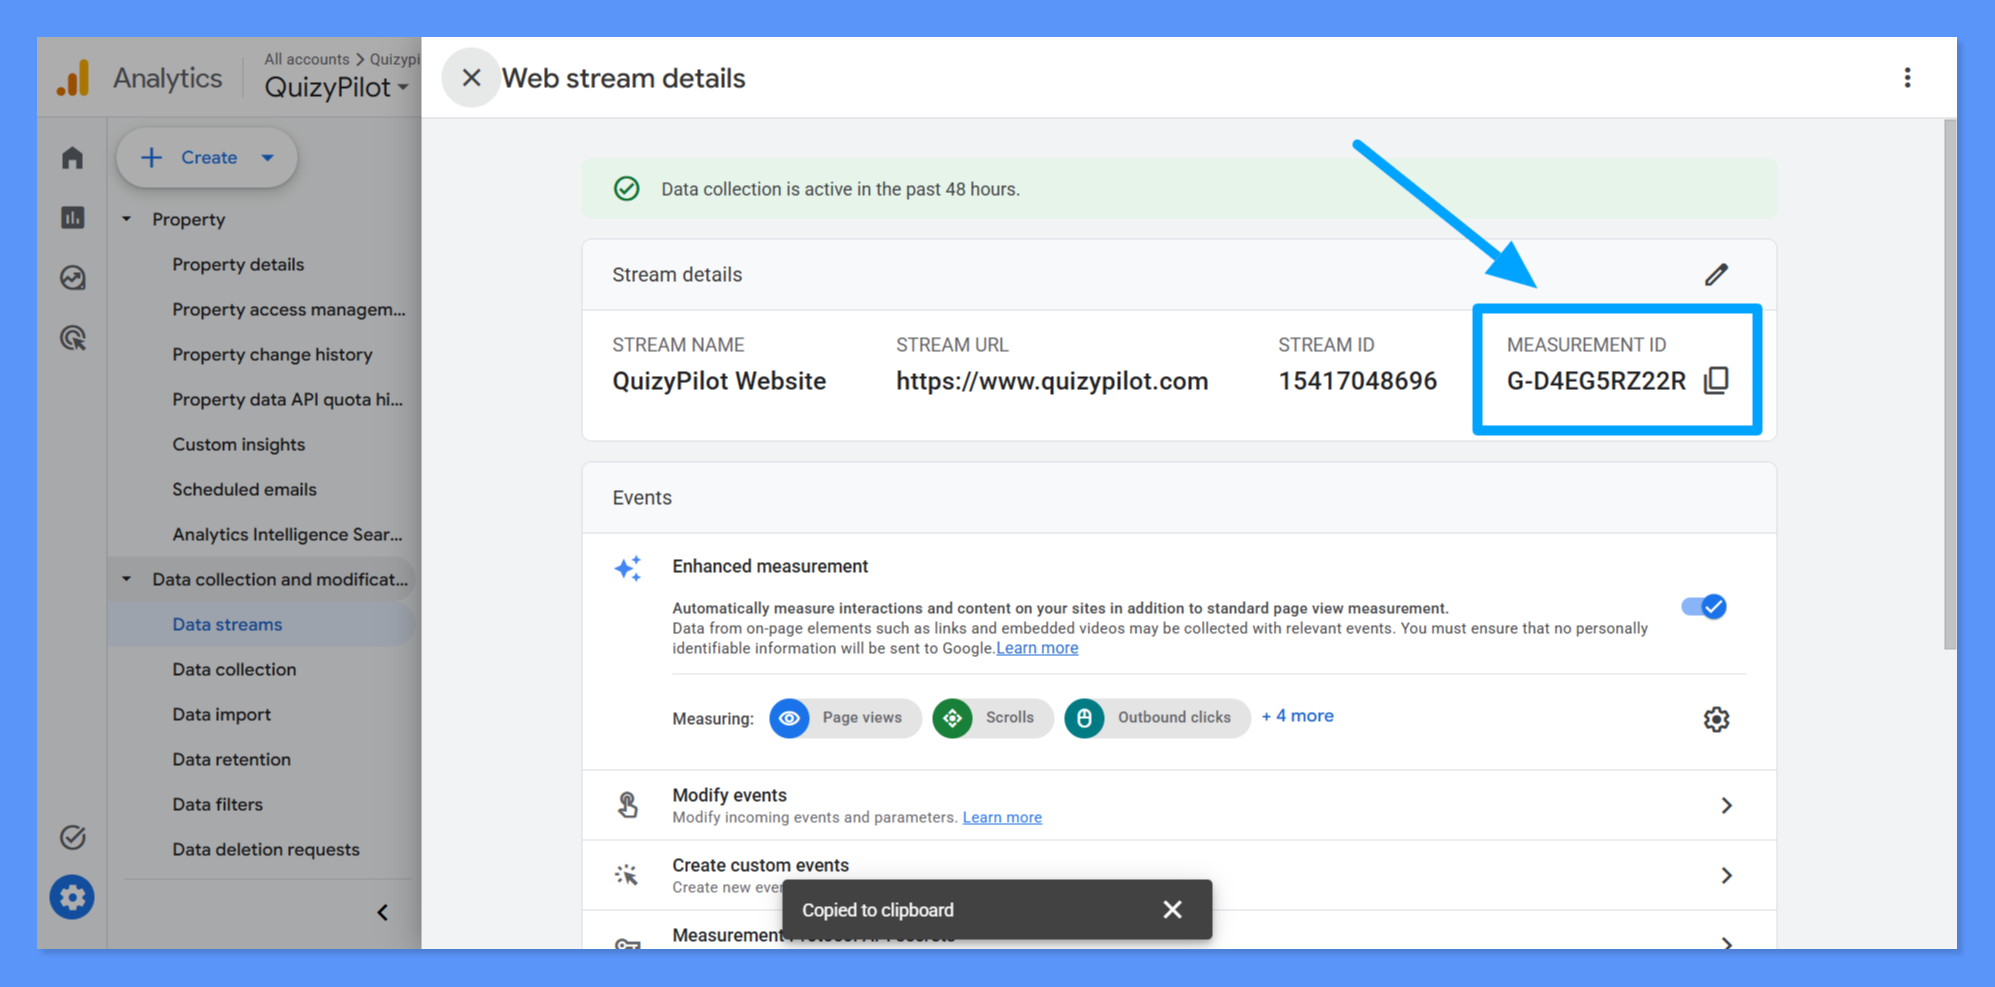The height and width of the screenshot is (987, 1995).
Task: Click the panel's vertical scrollbar
Action: pyautogui.click(x=1949, y=385)
